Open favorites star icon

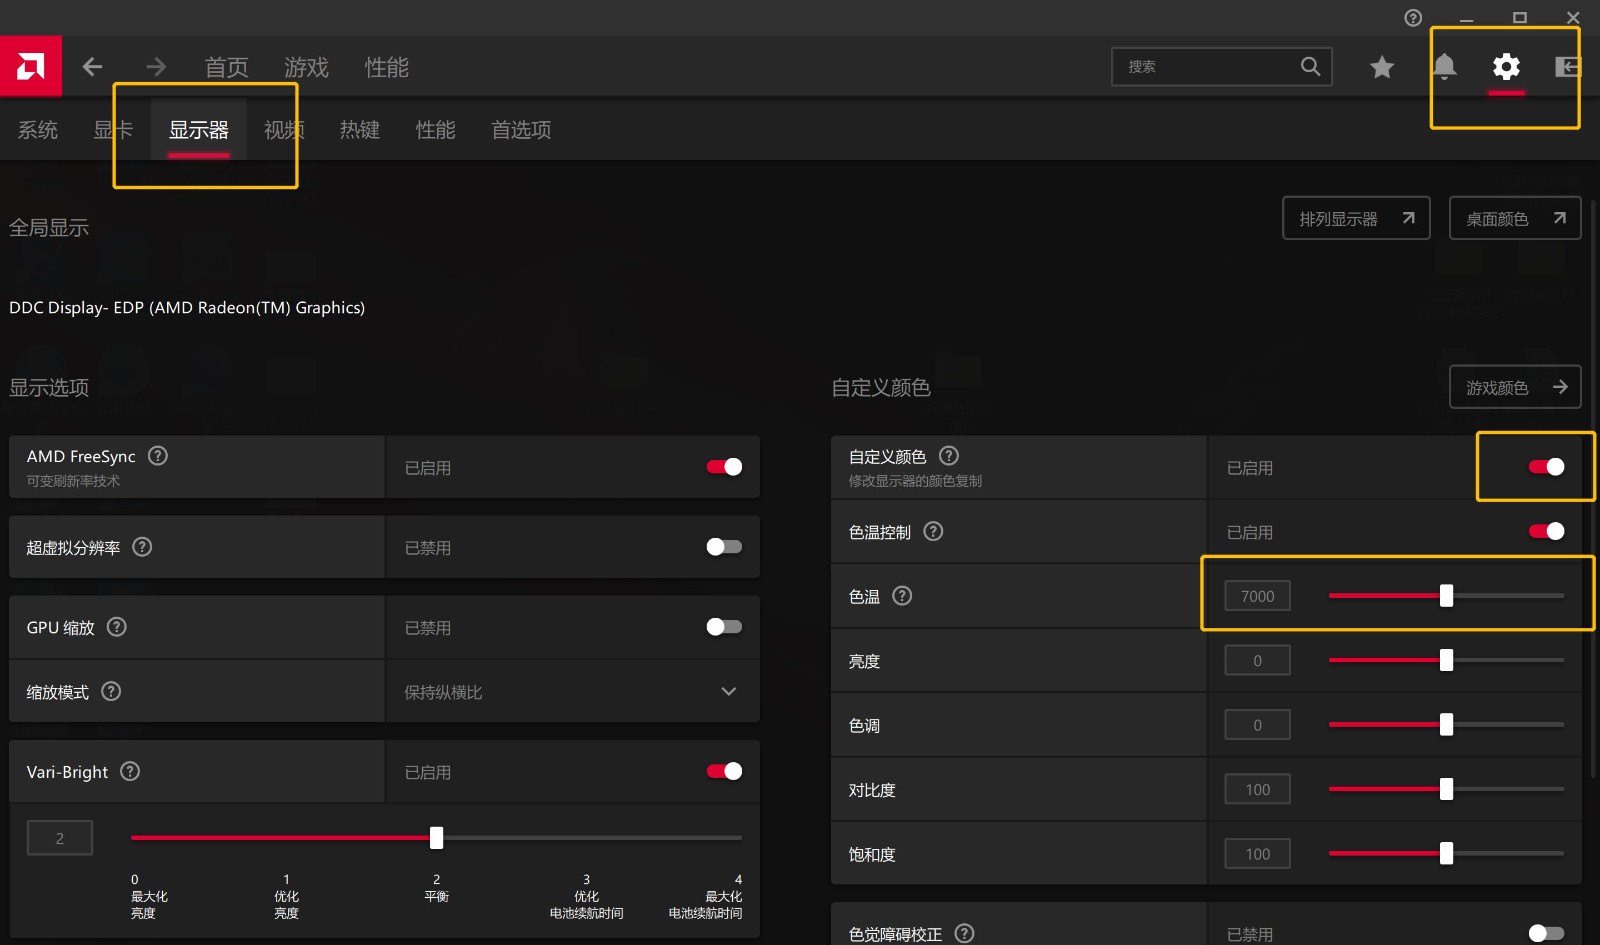(1382, 67)
